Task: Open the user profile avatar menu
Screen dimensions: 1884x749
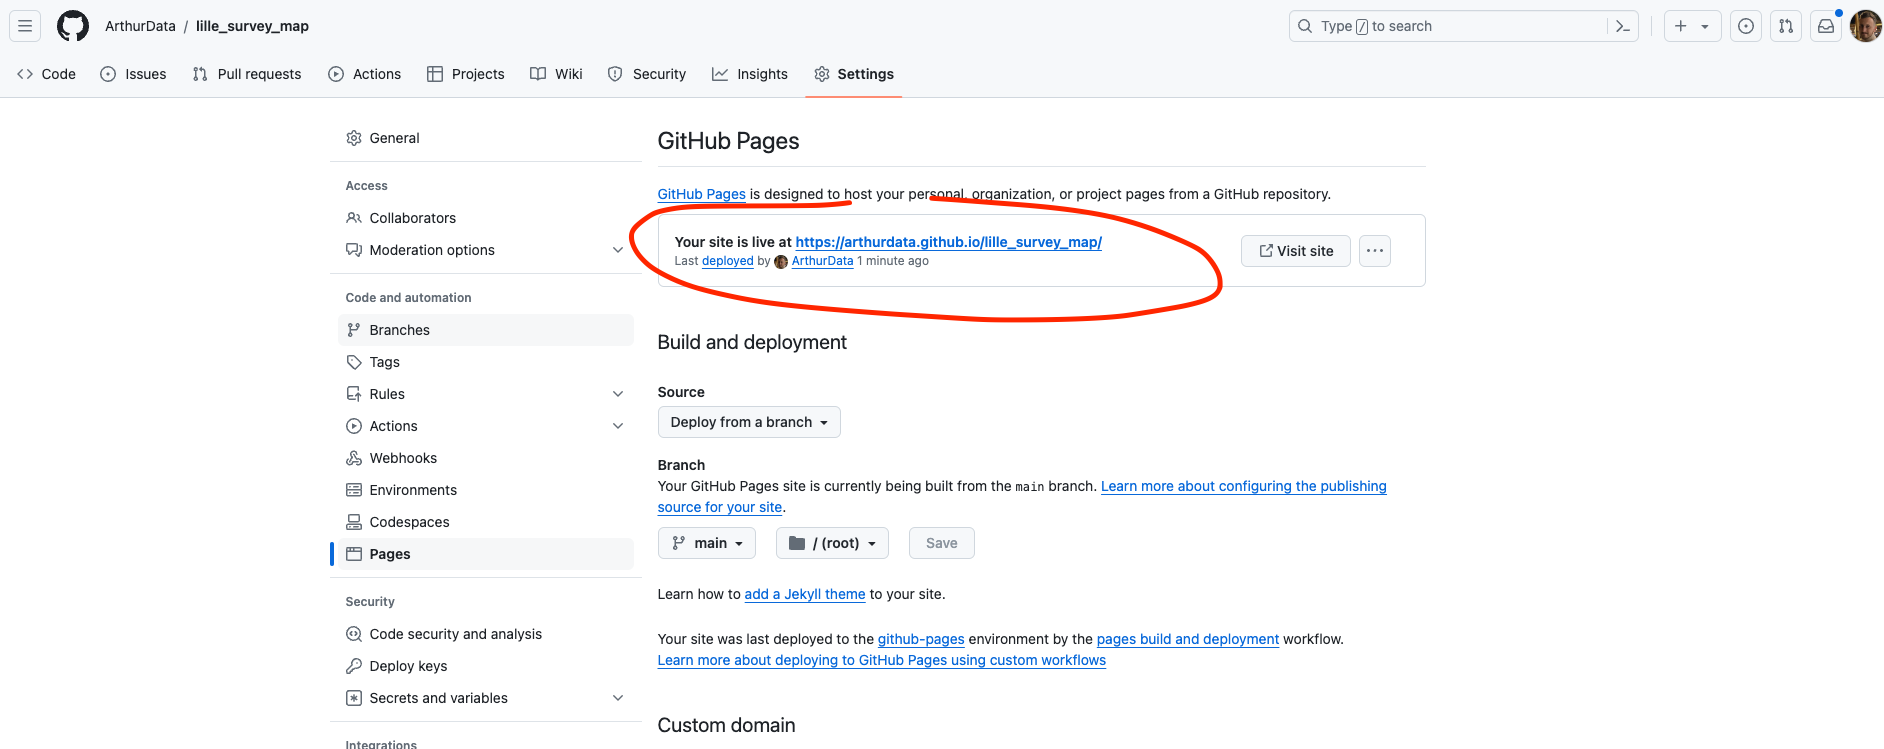Action: [x=1866, y=26]
